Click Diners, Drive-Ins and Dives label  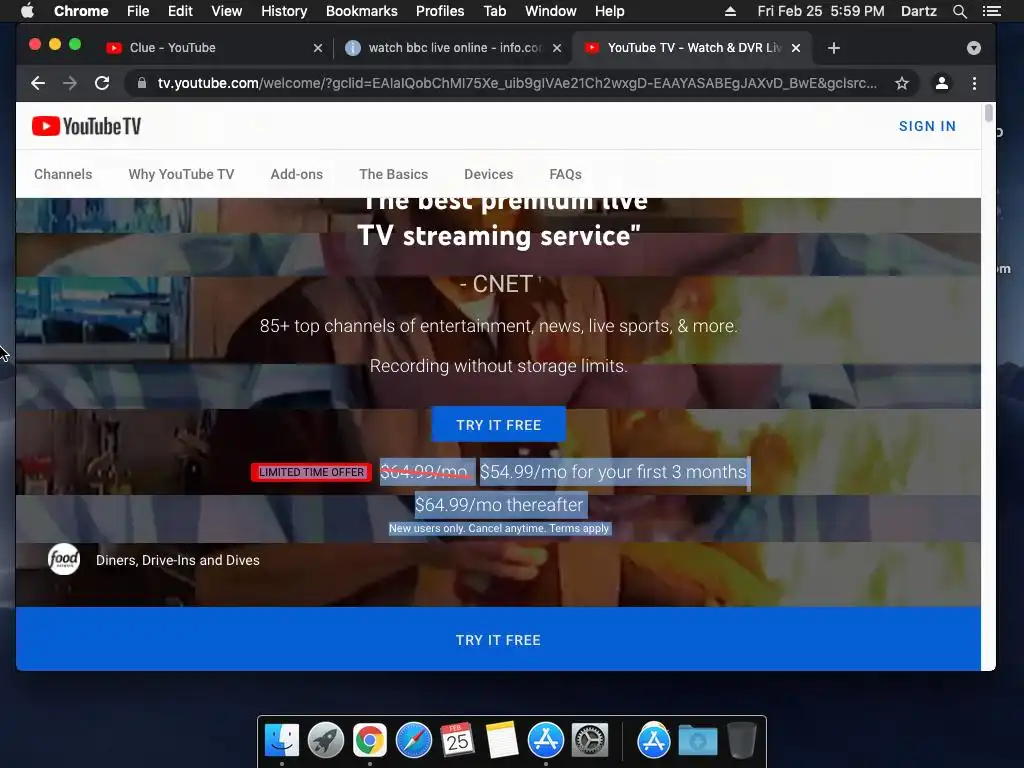178,560
